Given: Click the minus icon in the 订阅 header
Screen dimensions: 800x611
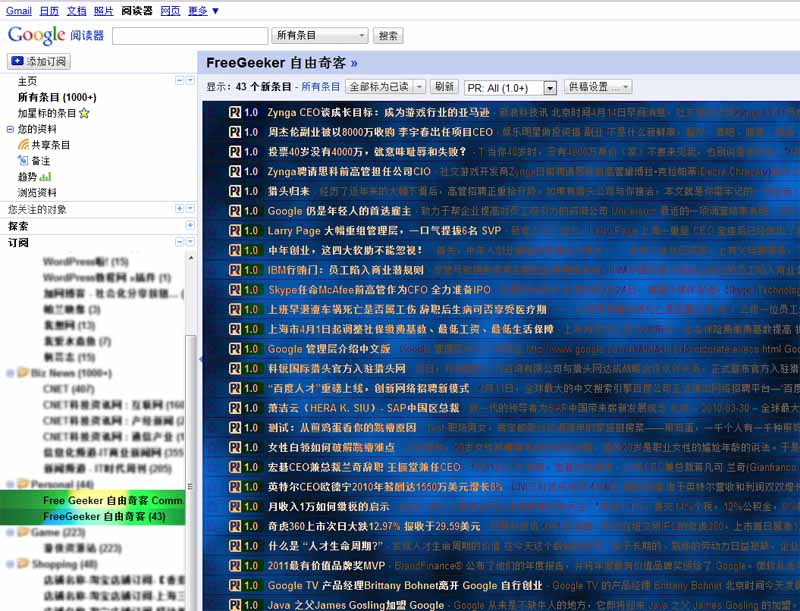Looking at the screenshot, I should click(179, 242).
